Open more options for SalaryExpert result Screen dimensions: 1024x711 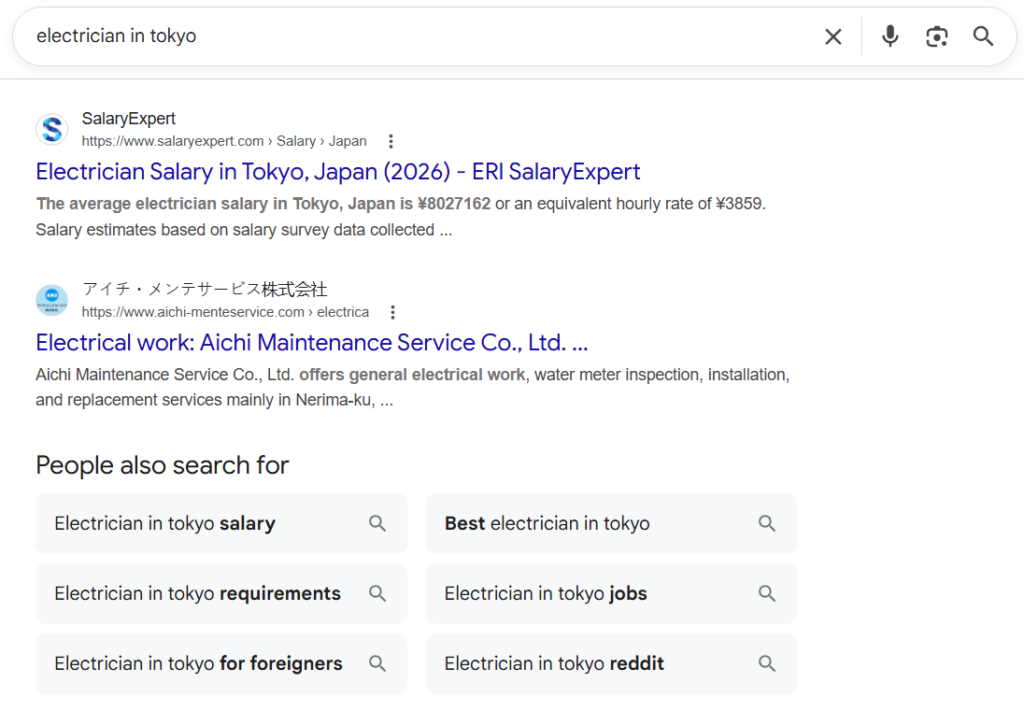click(391, 141)
